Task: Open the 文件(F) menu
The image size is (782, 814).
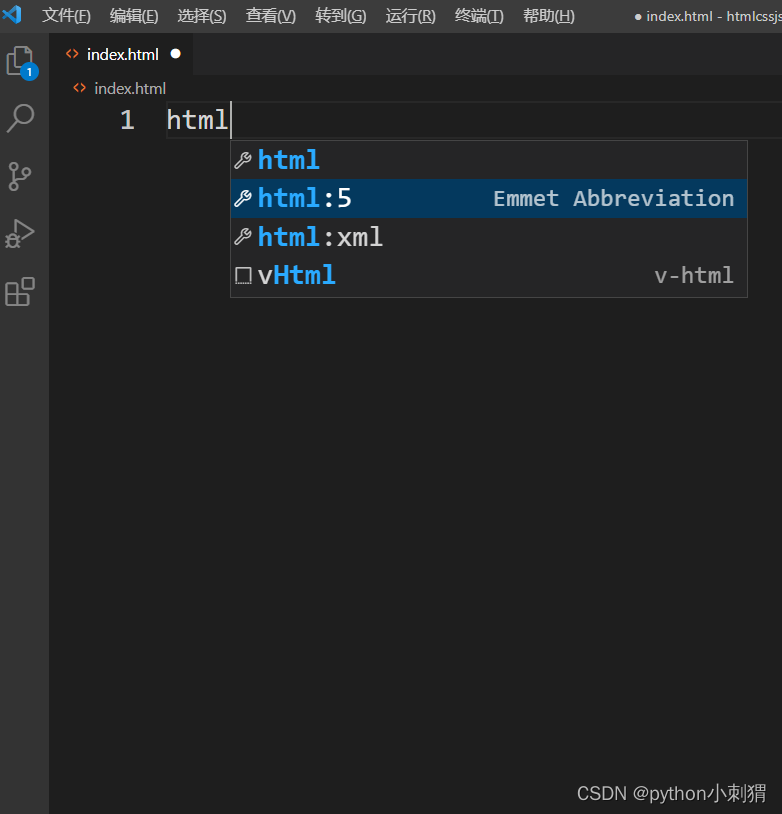Action: 66,15
